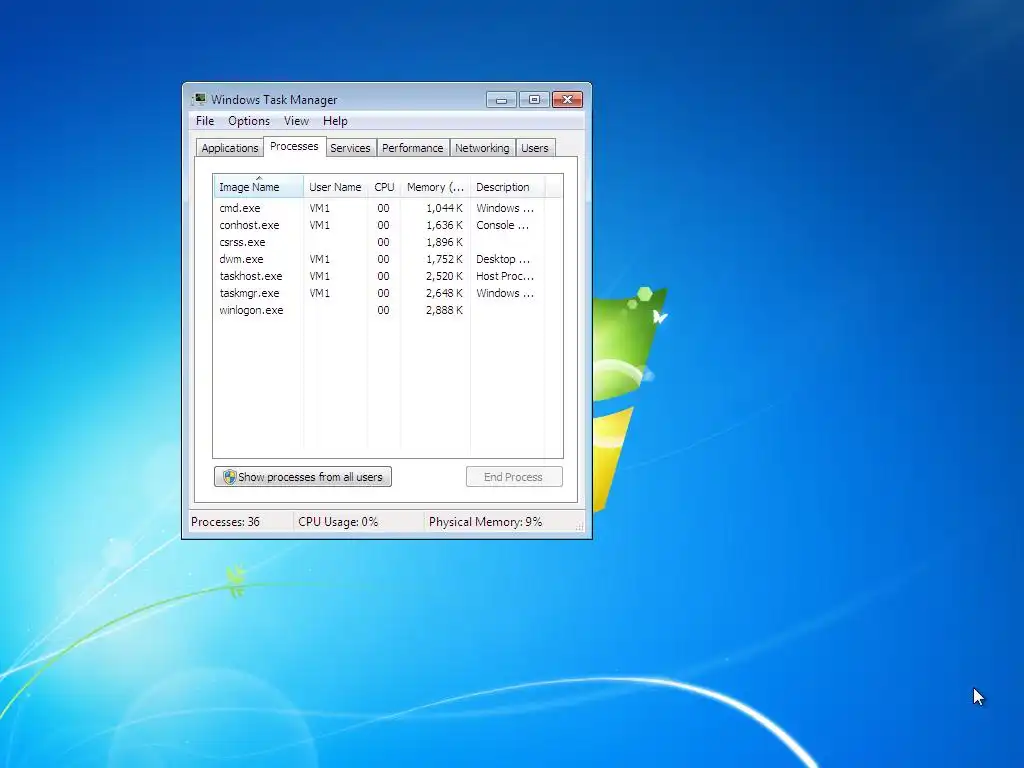
Task: Open the Options menu
Action: 249,121
